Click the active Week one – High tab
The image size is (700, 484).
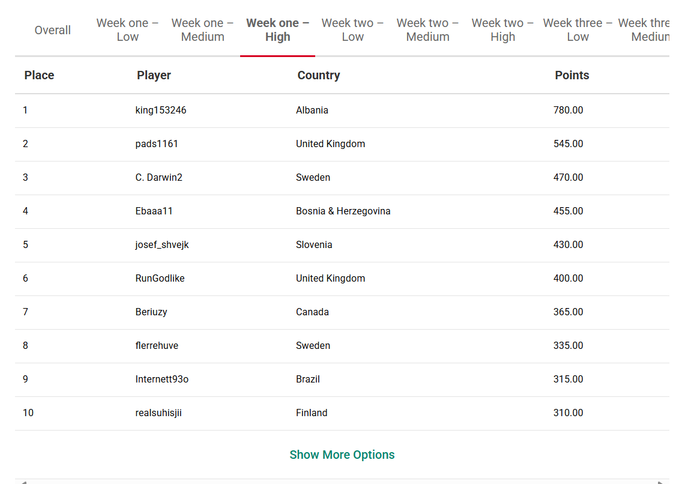click(278, 30)
